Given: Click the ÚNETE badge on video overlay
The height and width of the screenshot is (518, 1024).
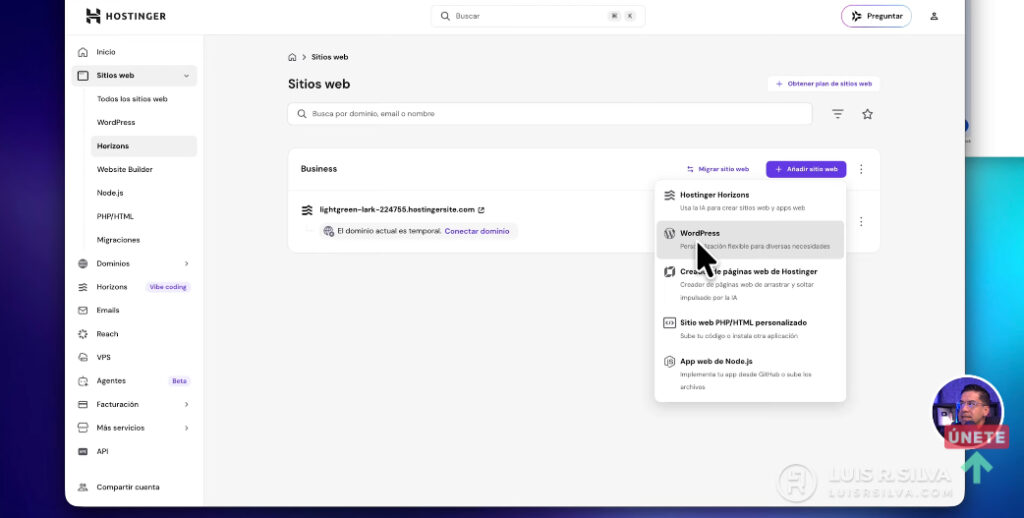Looking at the screenshot, I should tap(976, 437).
